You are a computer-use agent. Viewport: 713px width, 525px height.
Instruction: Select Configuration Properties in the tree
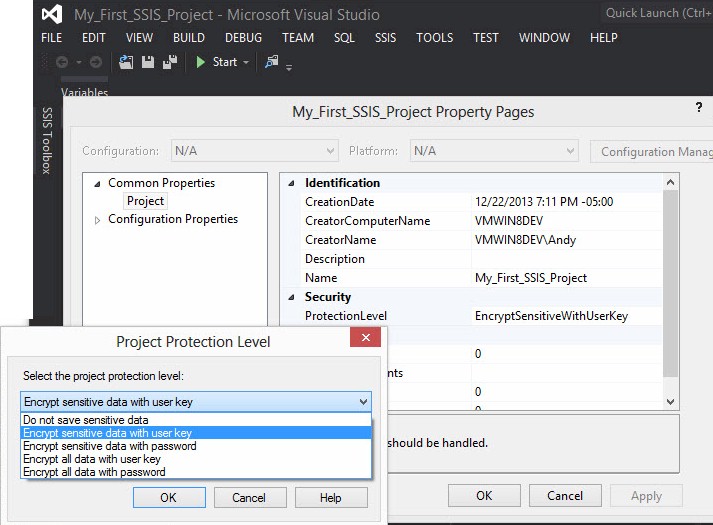click(x=173, y=219)
